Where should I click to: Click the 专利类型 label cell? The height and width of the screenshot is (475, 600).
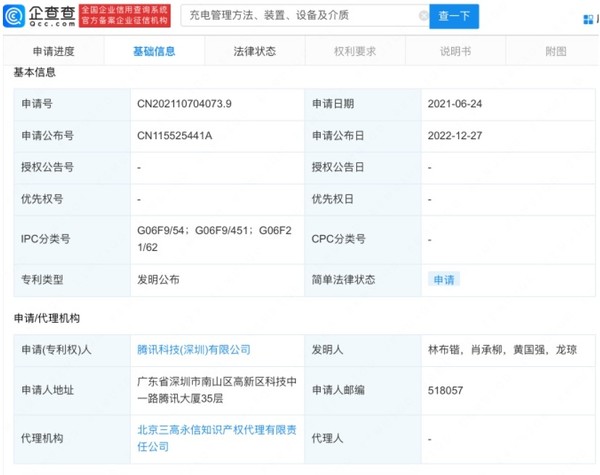72,280
